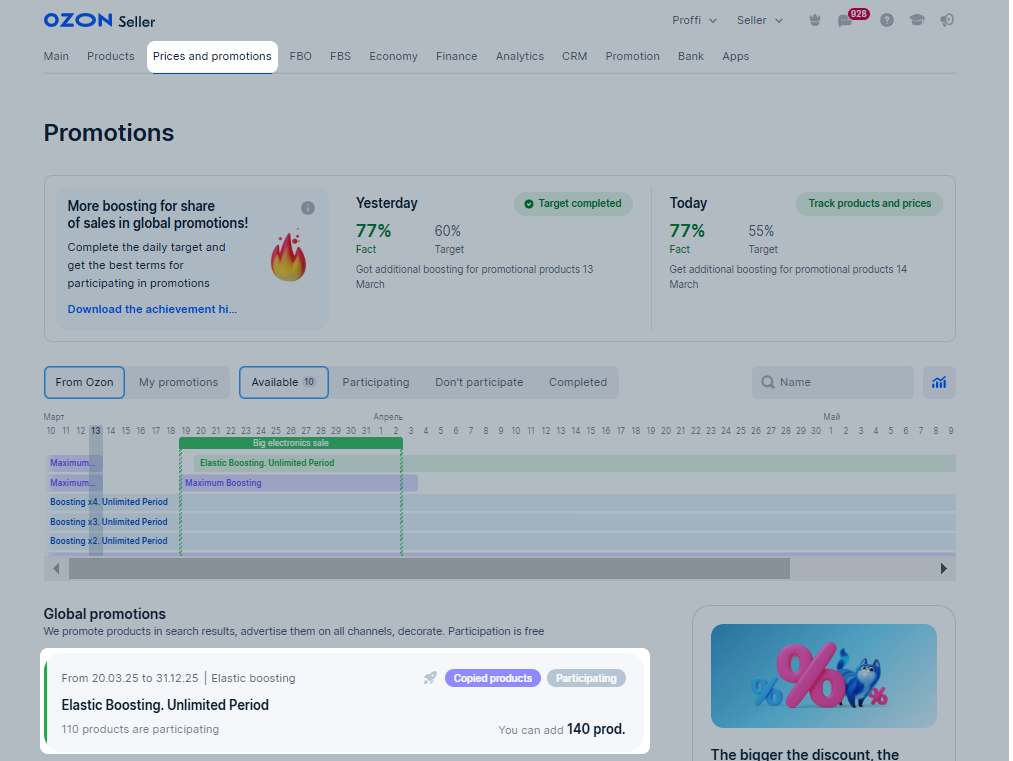Select the From Ozon filter
The width and height of the screenshot is (1013, 761).
pyautogui.click(x=84, y=382)
